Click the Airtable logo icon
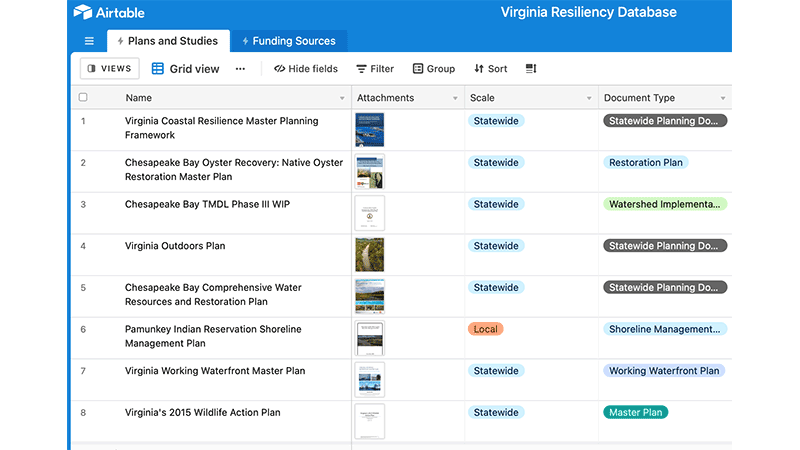The width and height of the screenshot is (800, 450). (x=84, y=13)
